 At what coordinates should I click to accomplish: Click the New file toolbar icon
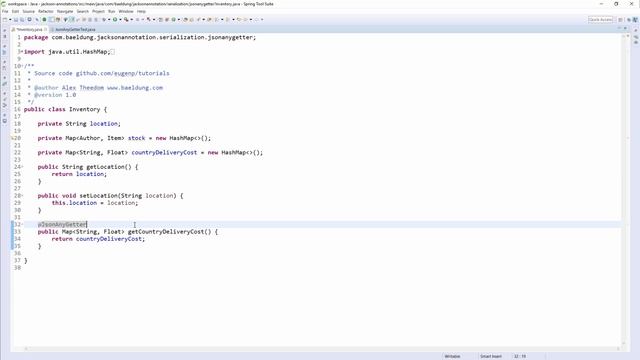(x=5, y=20)
